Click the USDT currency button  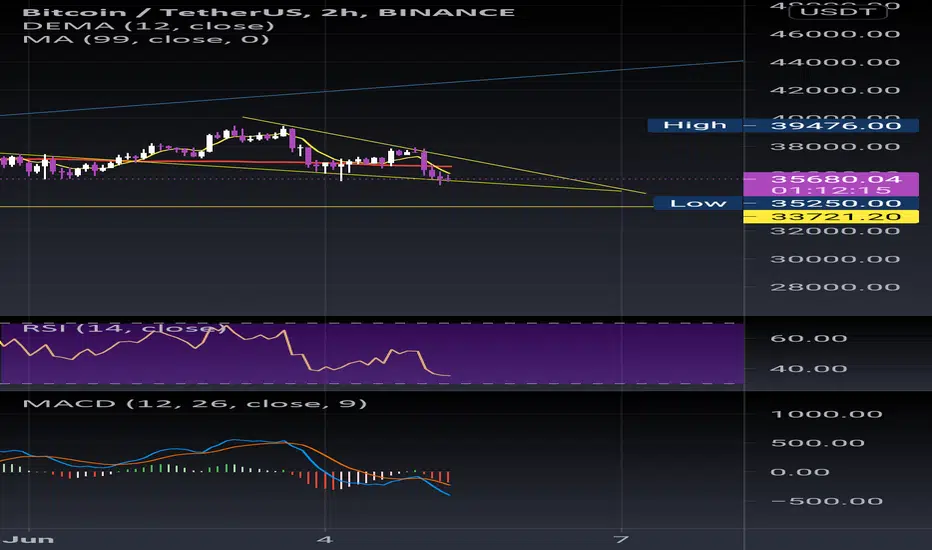pos(837,11)
